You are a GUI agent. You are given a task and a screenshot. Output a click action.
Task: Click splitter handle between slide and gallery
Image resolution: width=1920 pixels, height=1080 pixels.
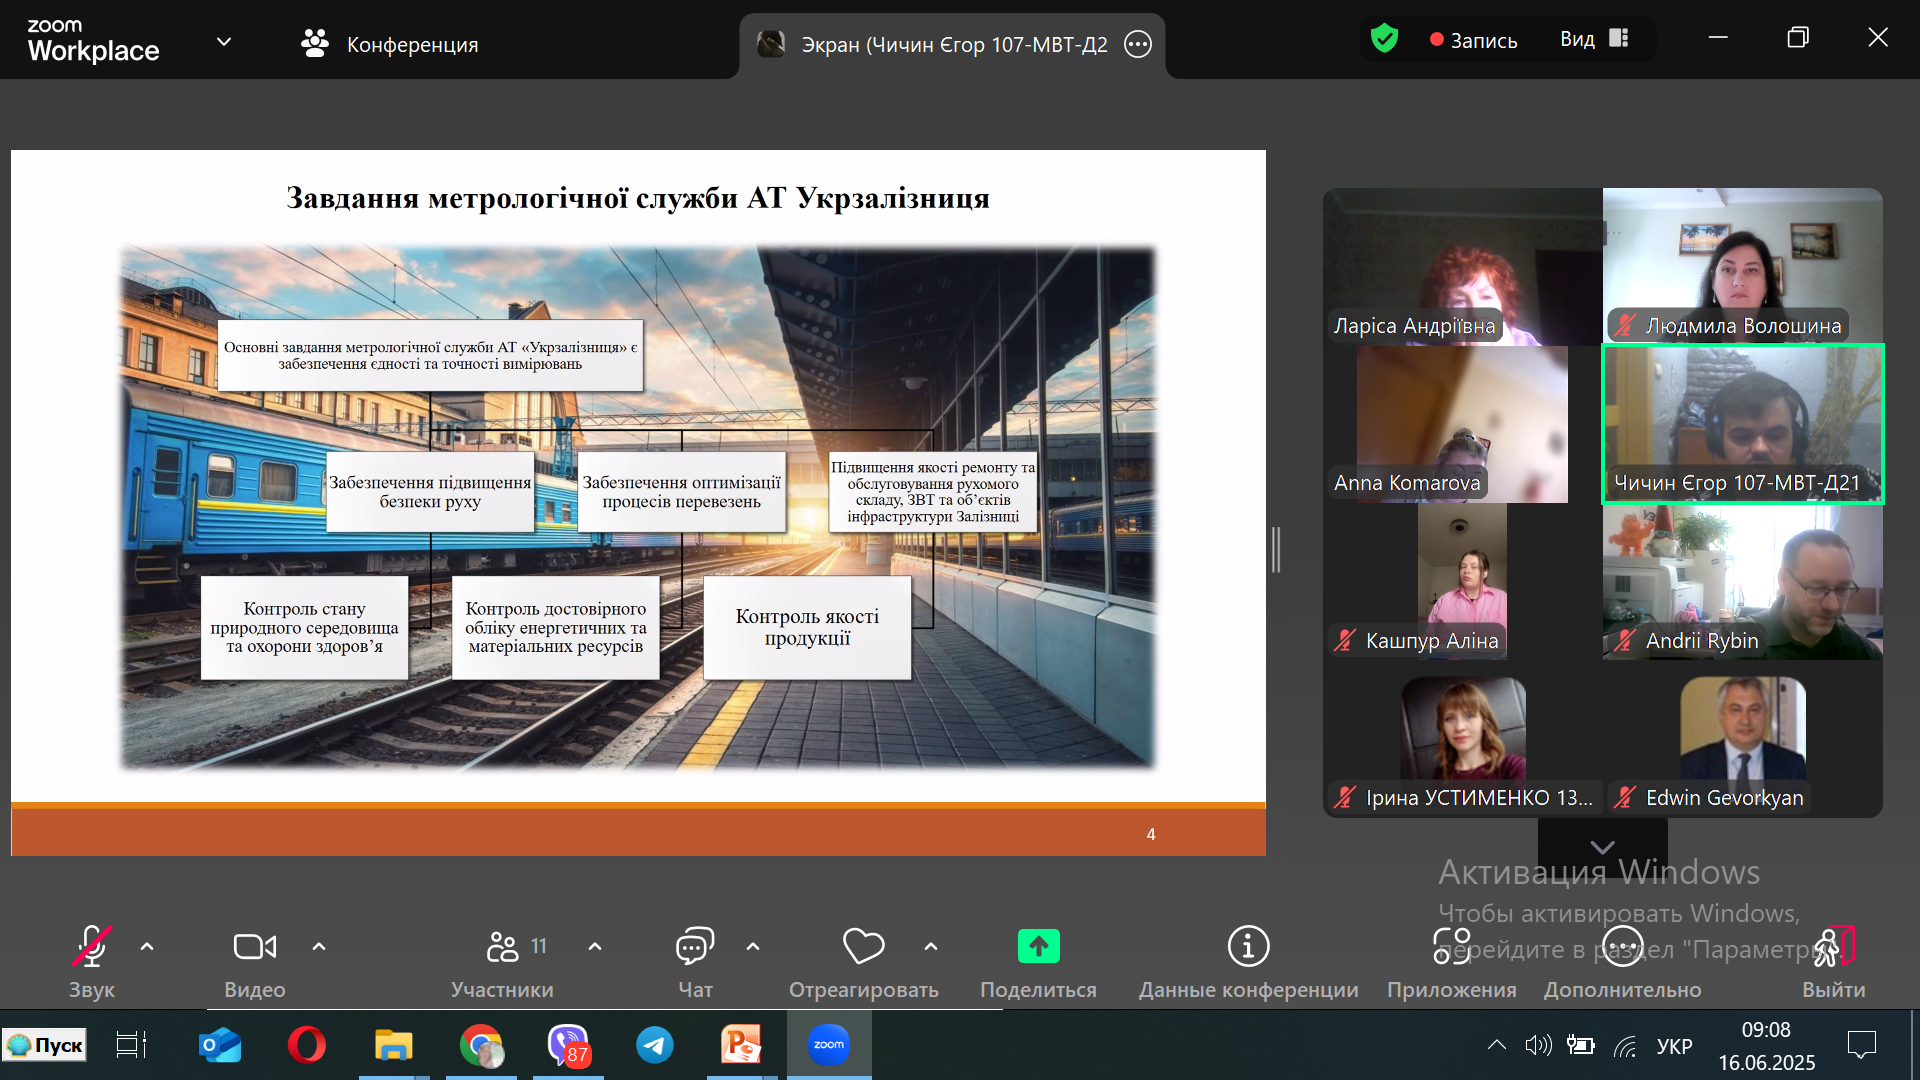coord(1276,549)
